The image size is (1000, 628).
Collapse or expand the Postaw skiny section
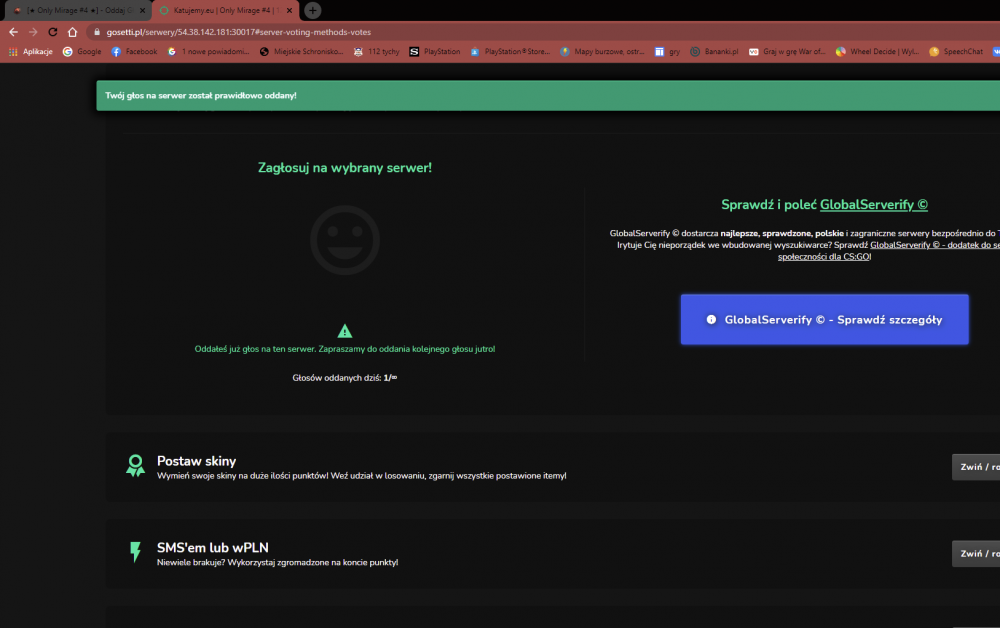[976, 467]
